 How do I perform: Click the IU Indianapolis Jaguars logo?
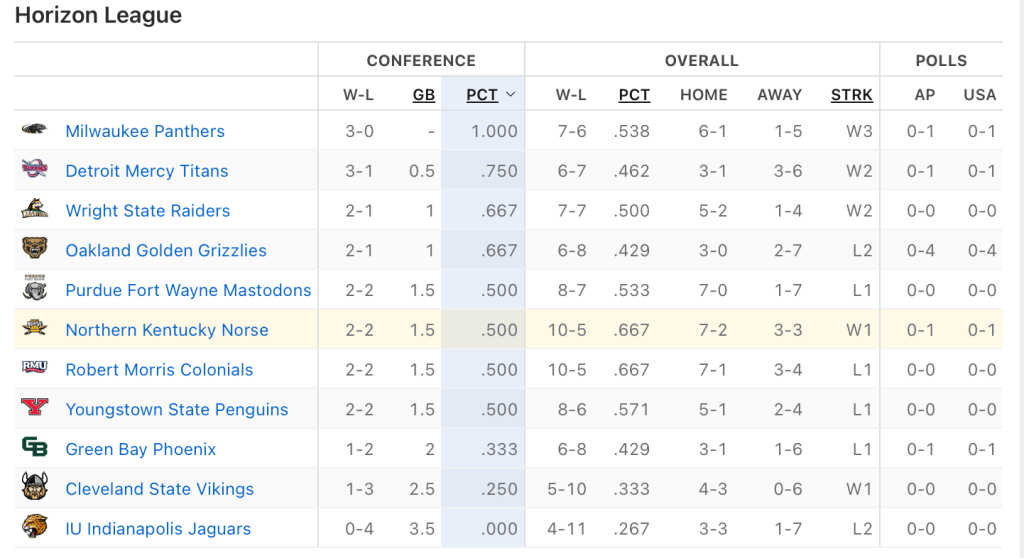coord(34,528)
